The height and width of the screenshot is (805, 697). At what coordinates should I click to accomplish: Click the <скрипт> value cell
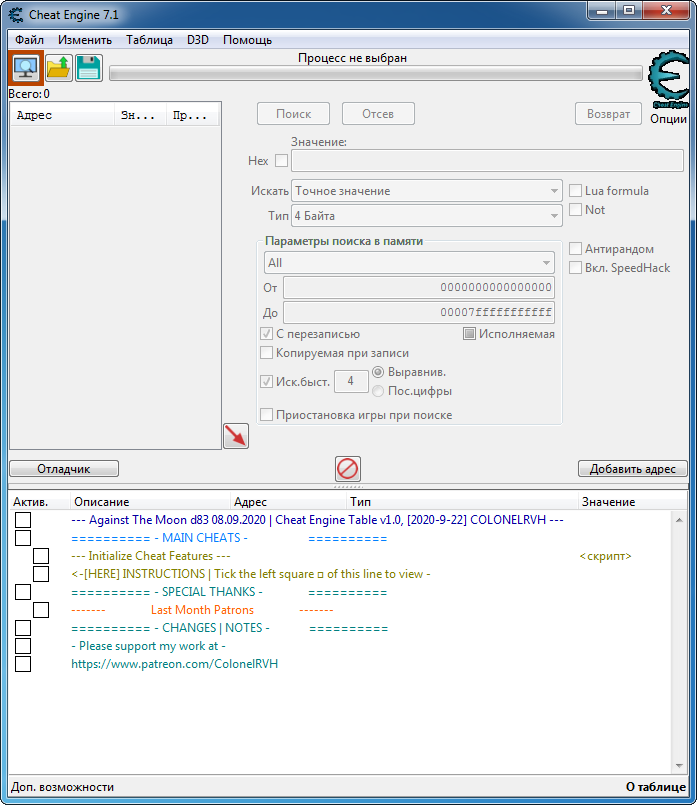pyautogui.click(x=606, y=556)
